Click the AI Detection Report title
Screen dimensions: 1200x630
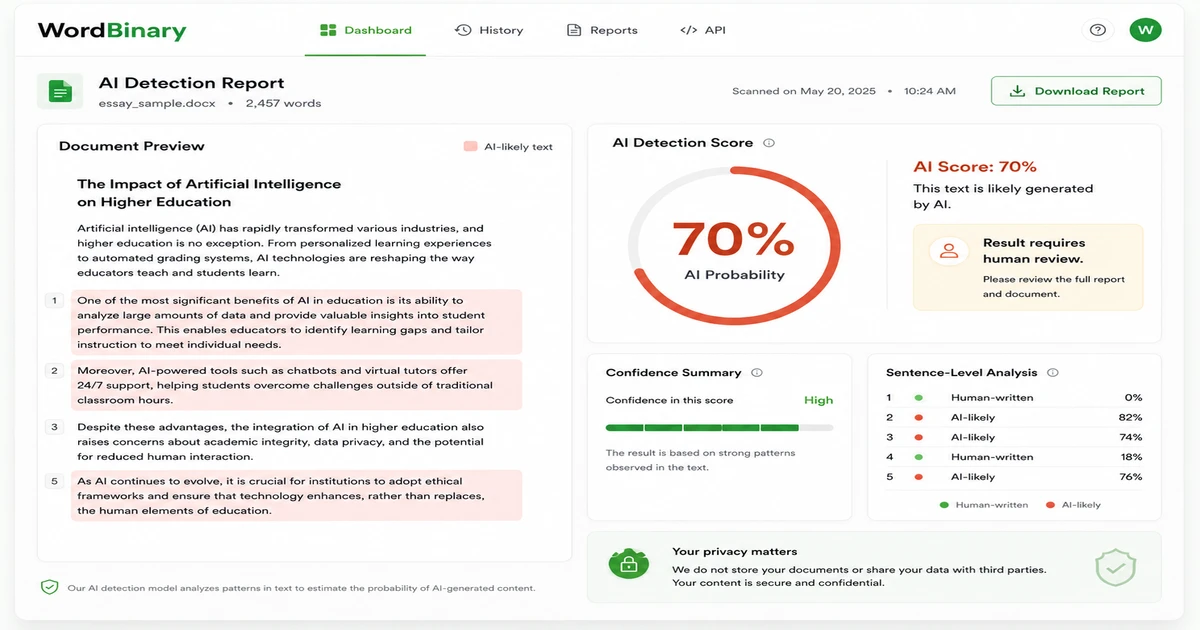(x=191, y=83)
